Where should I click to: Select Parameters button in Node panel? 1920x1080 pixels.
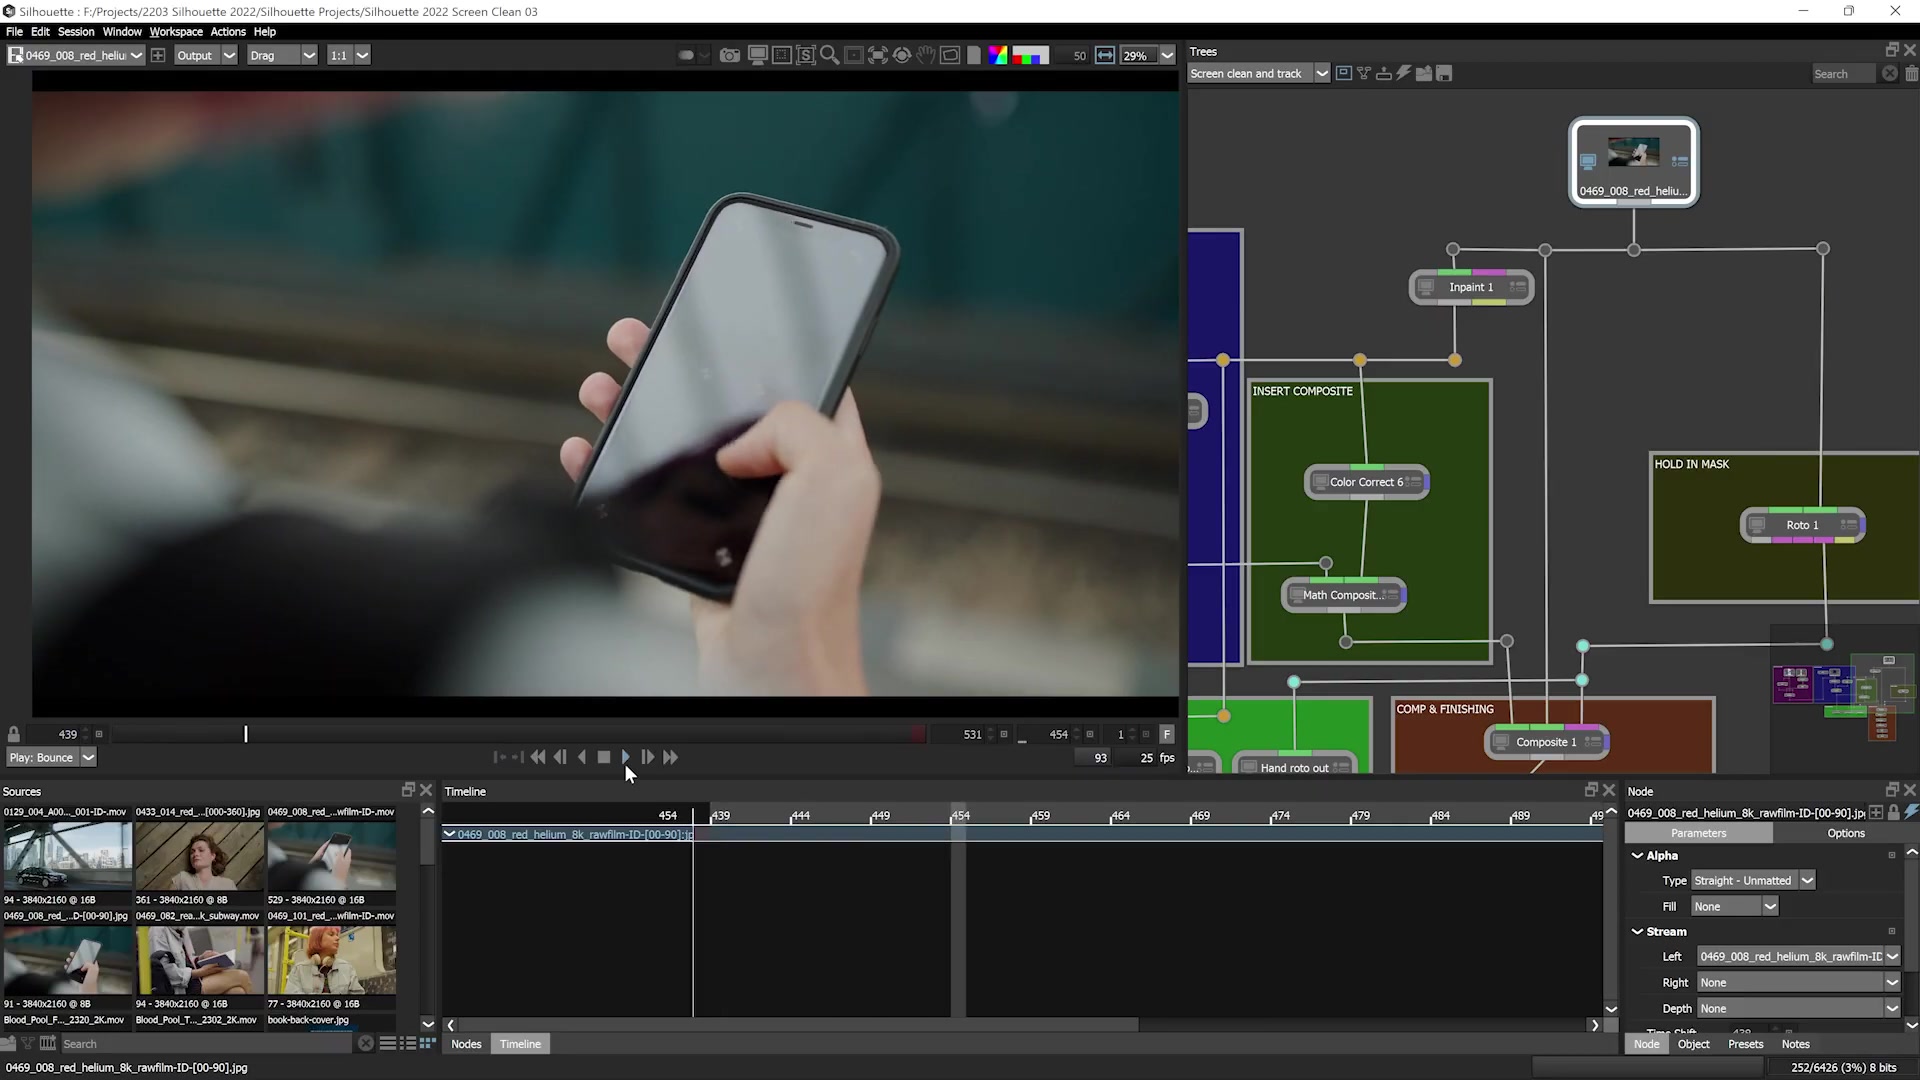[x=1698, y=833]
